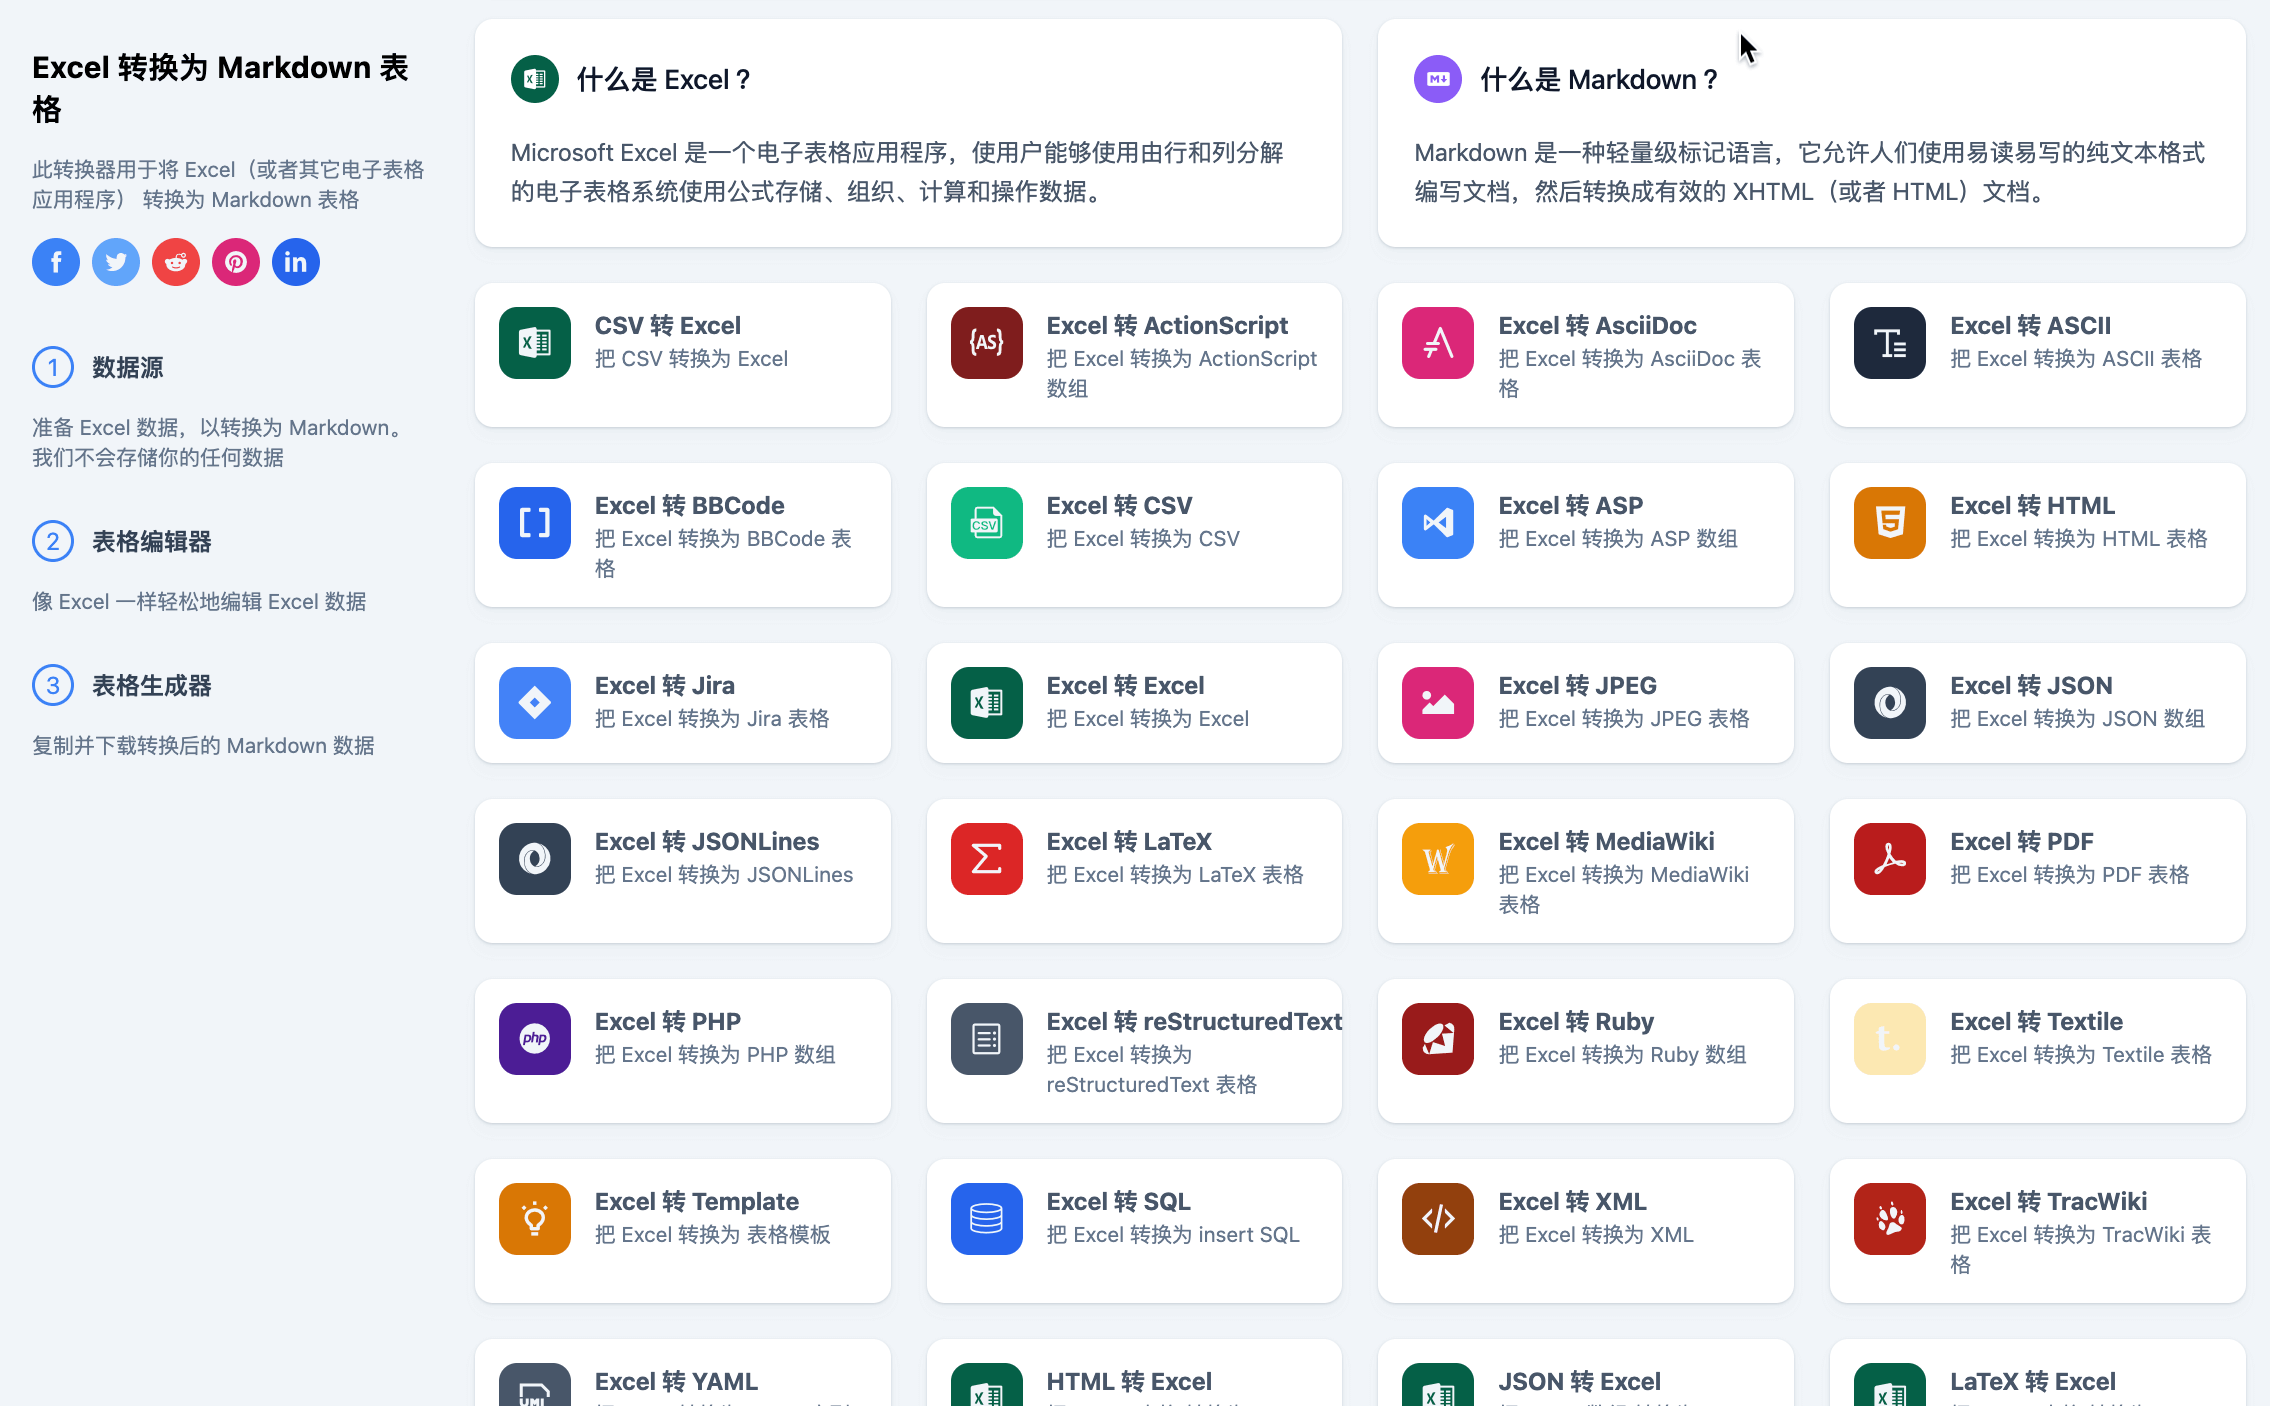Click the blue SQL database icon
Screen dimensions: 2270x1406
[987, 1219]
